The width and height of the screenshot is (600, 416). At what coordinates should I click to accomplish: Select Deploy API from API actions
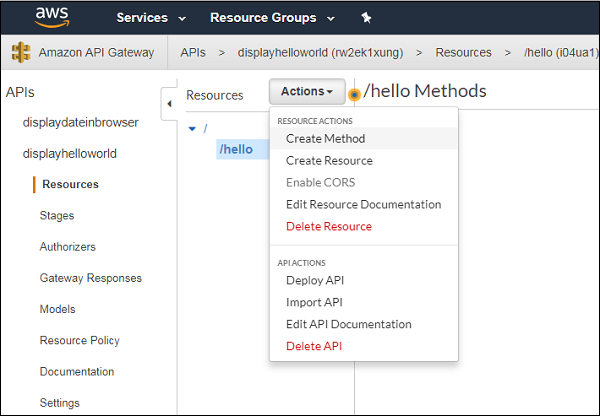315,281
